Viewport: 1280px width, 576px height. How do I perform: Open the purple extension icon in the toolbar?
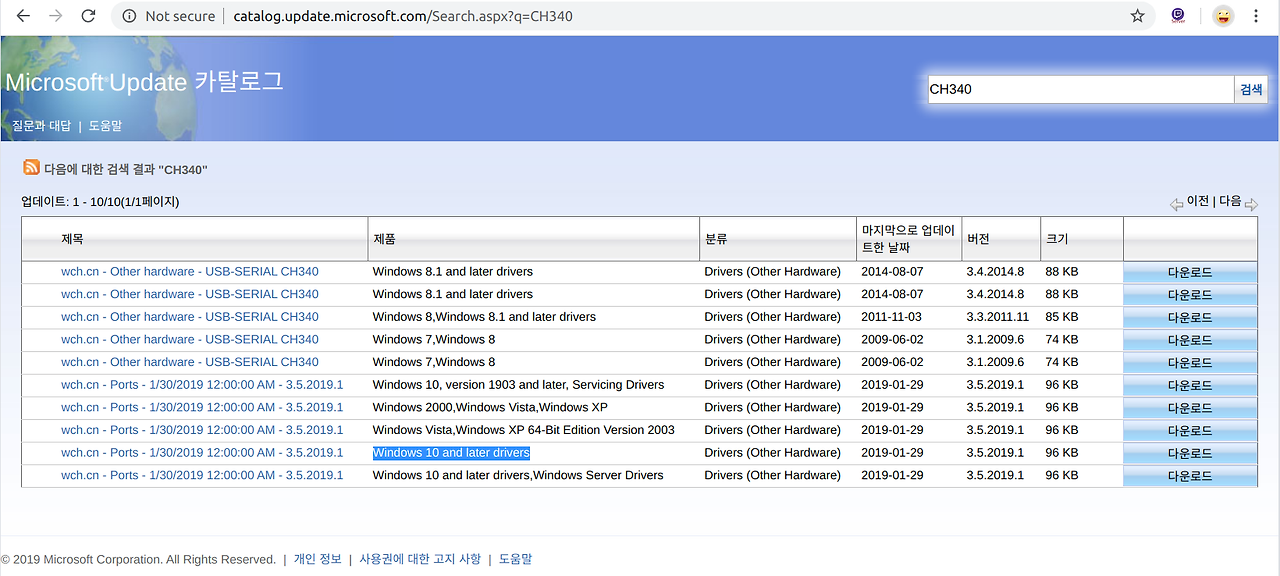coord(1178,16)
